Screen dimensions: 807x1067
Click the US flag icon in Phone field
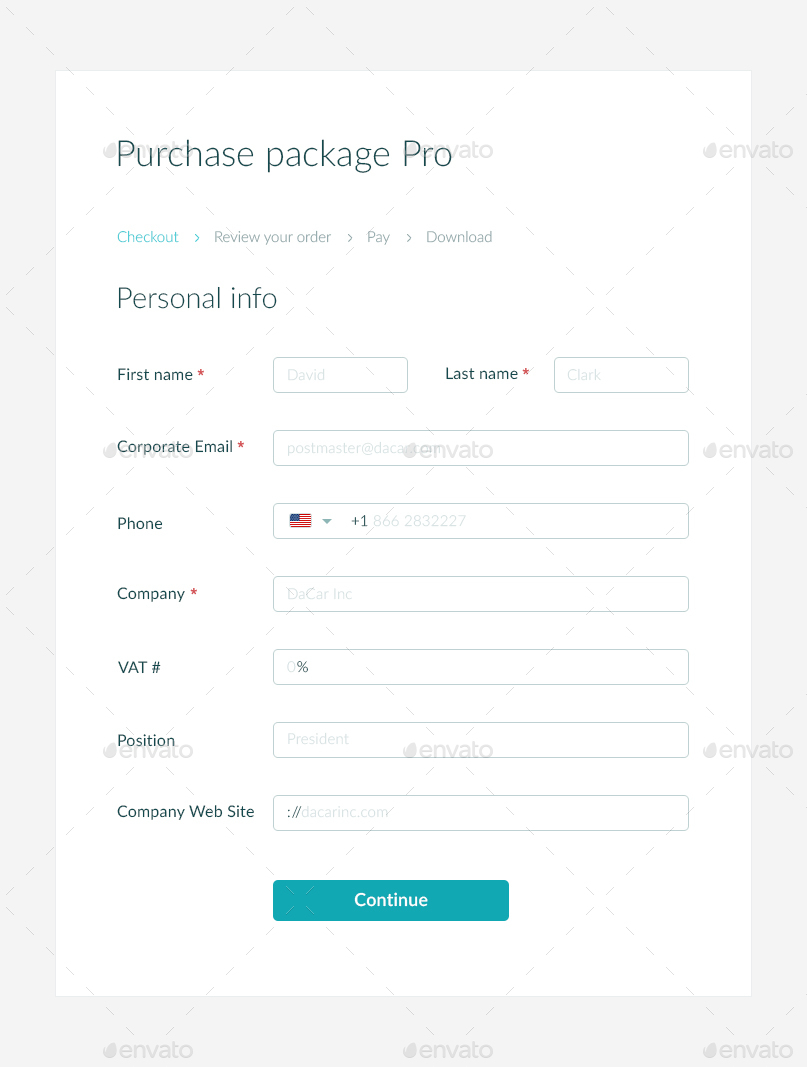(x=300, y=521)
